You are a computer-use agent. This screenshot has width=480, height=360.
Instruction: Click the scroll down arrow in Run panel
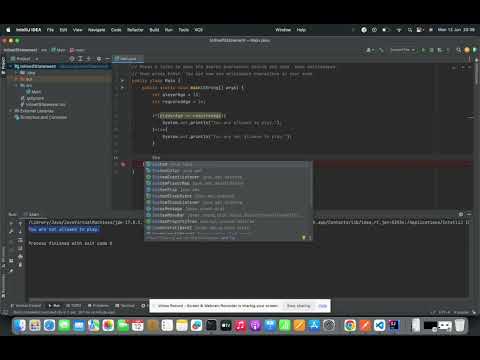pyautogui.click(x=20, y=231)
